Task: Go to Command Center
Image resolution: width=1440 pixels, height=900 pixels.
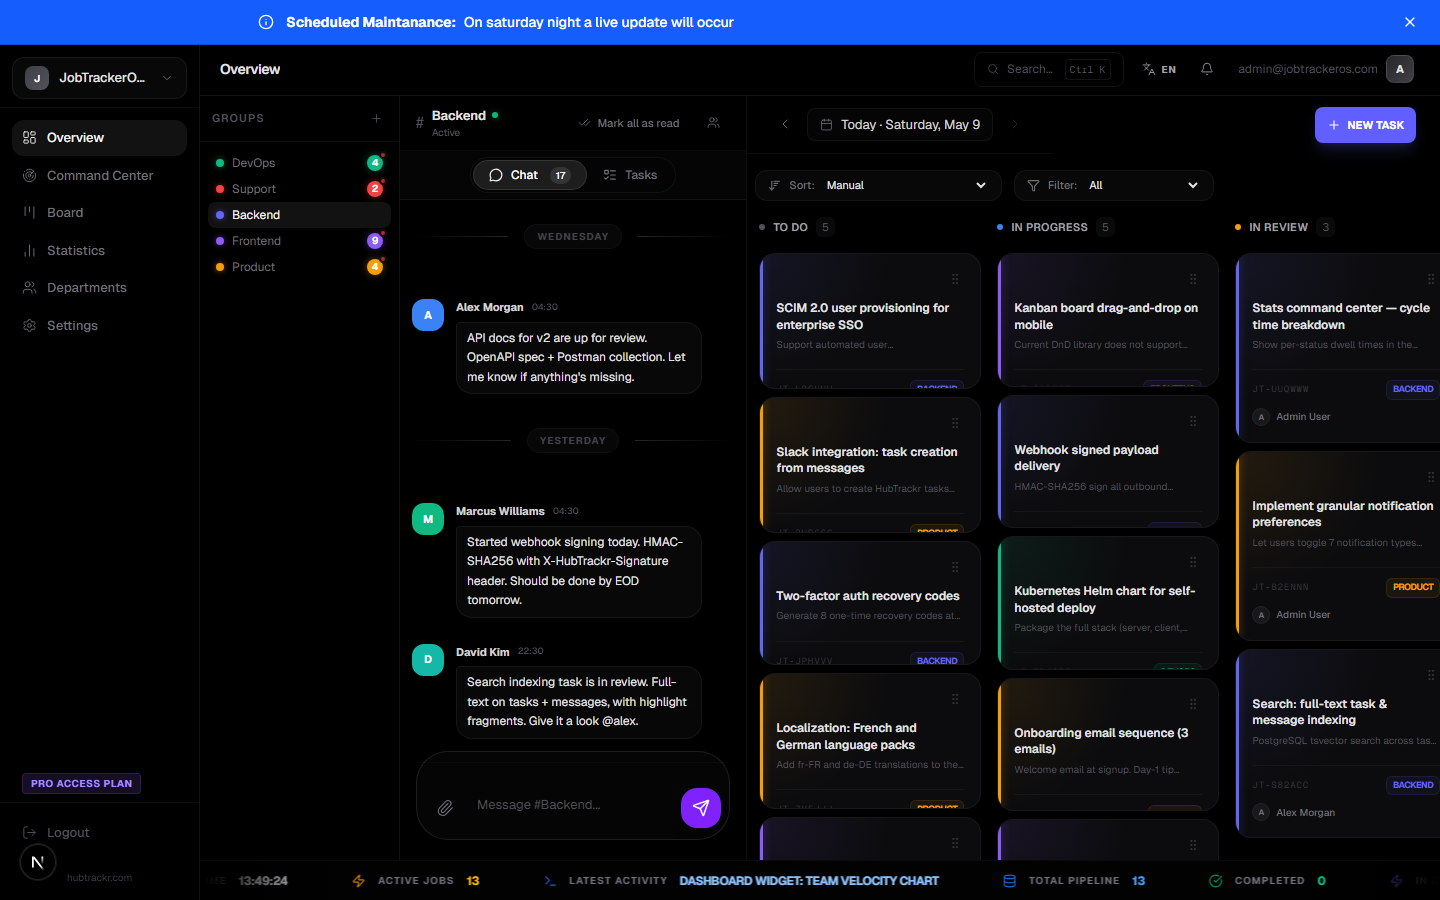Action: coord(99,175)
